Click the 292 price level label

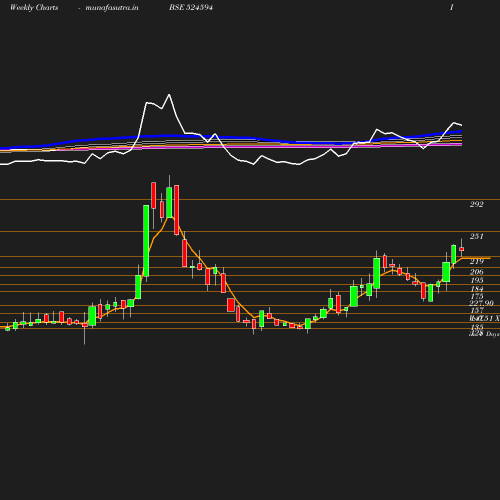(476, 204)
